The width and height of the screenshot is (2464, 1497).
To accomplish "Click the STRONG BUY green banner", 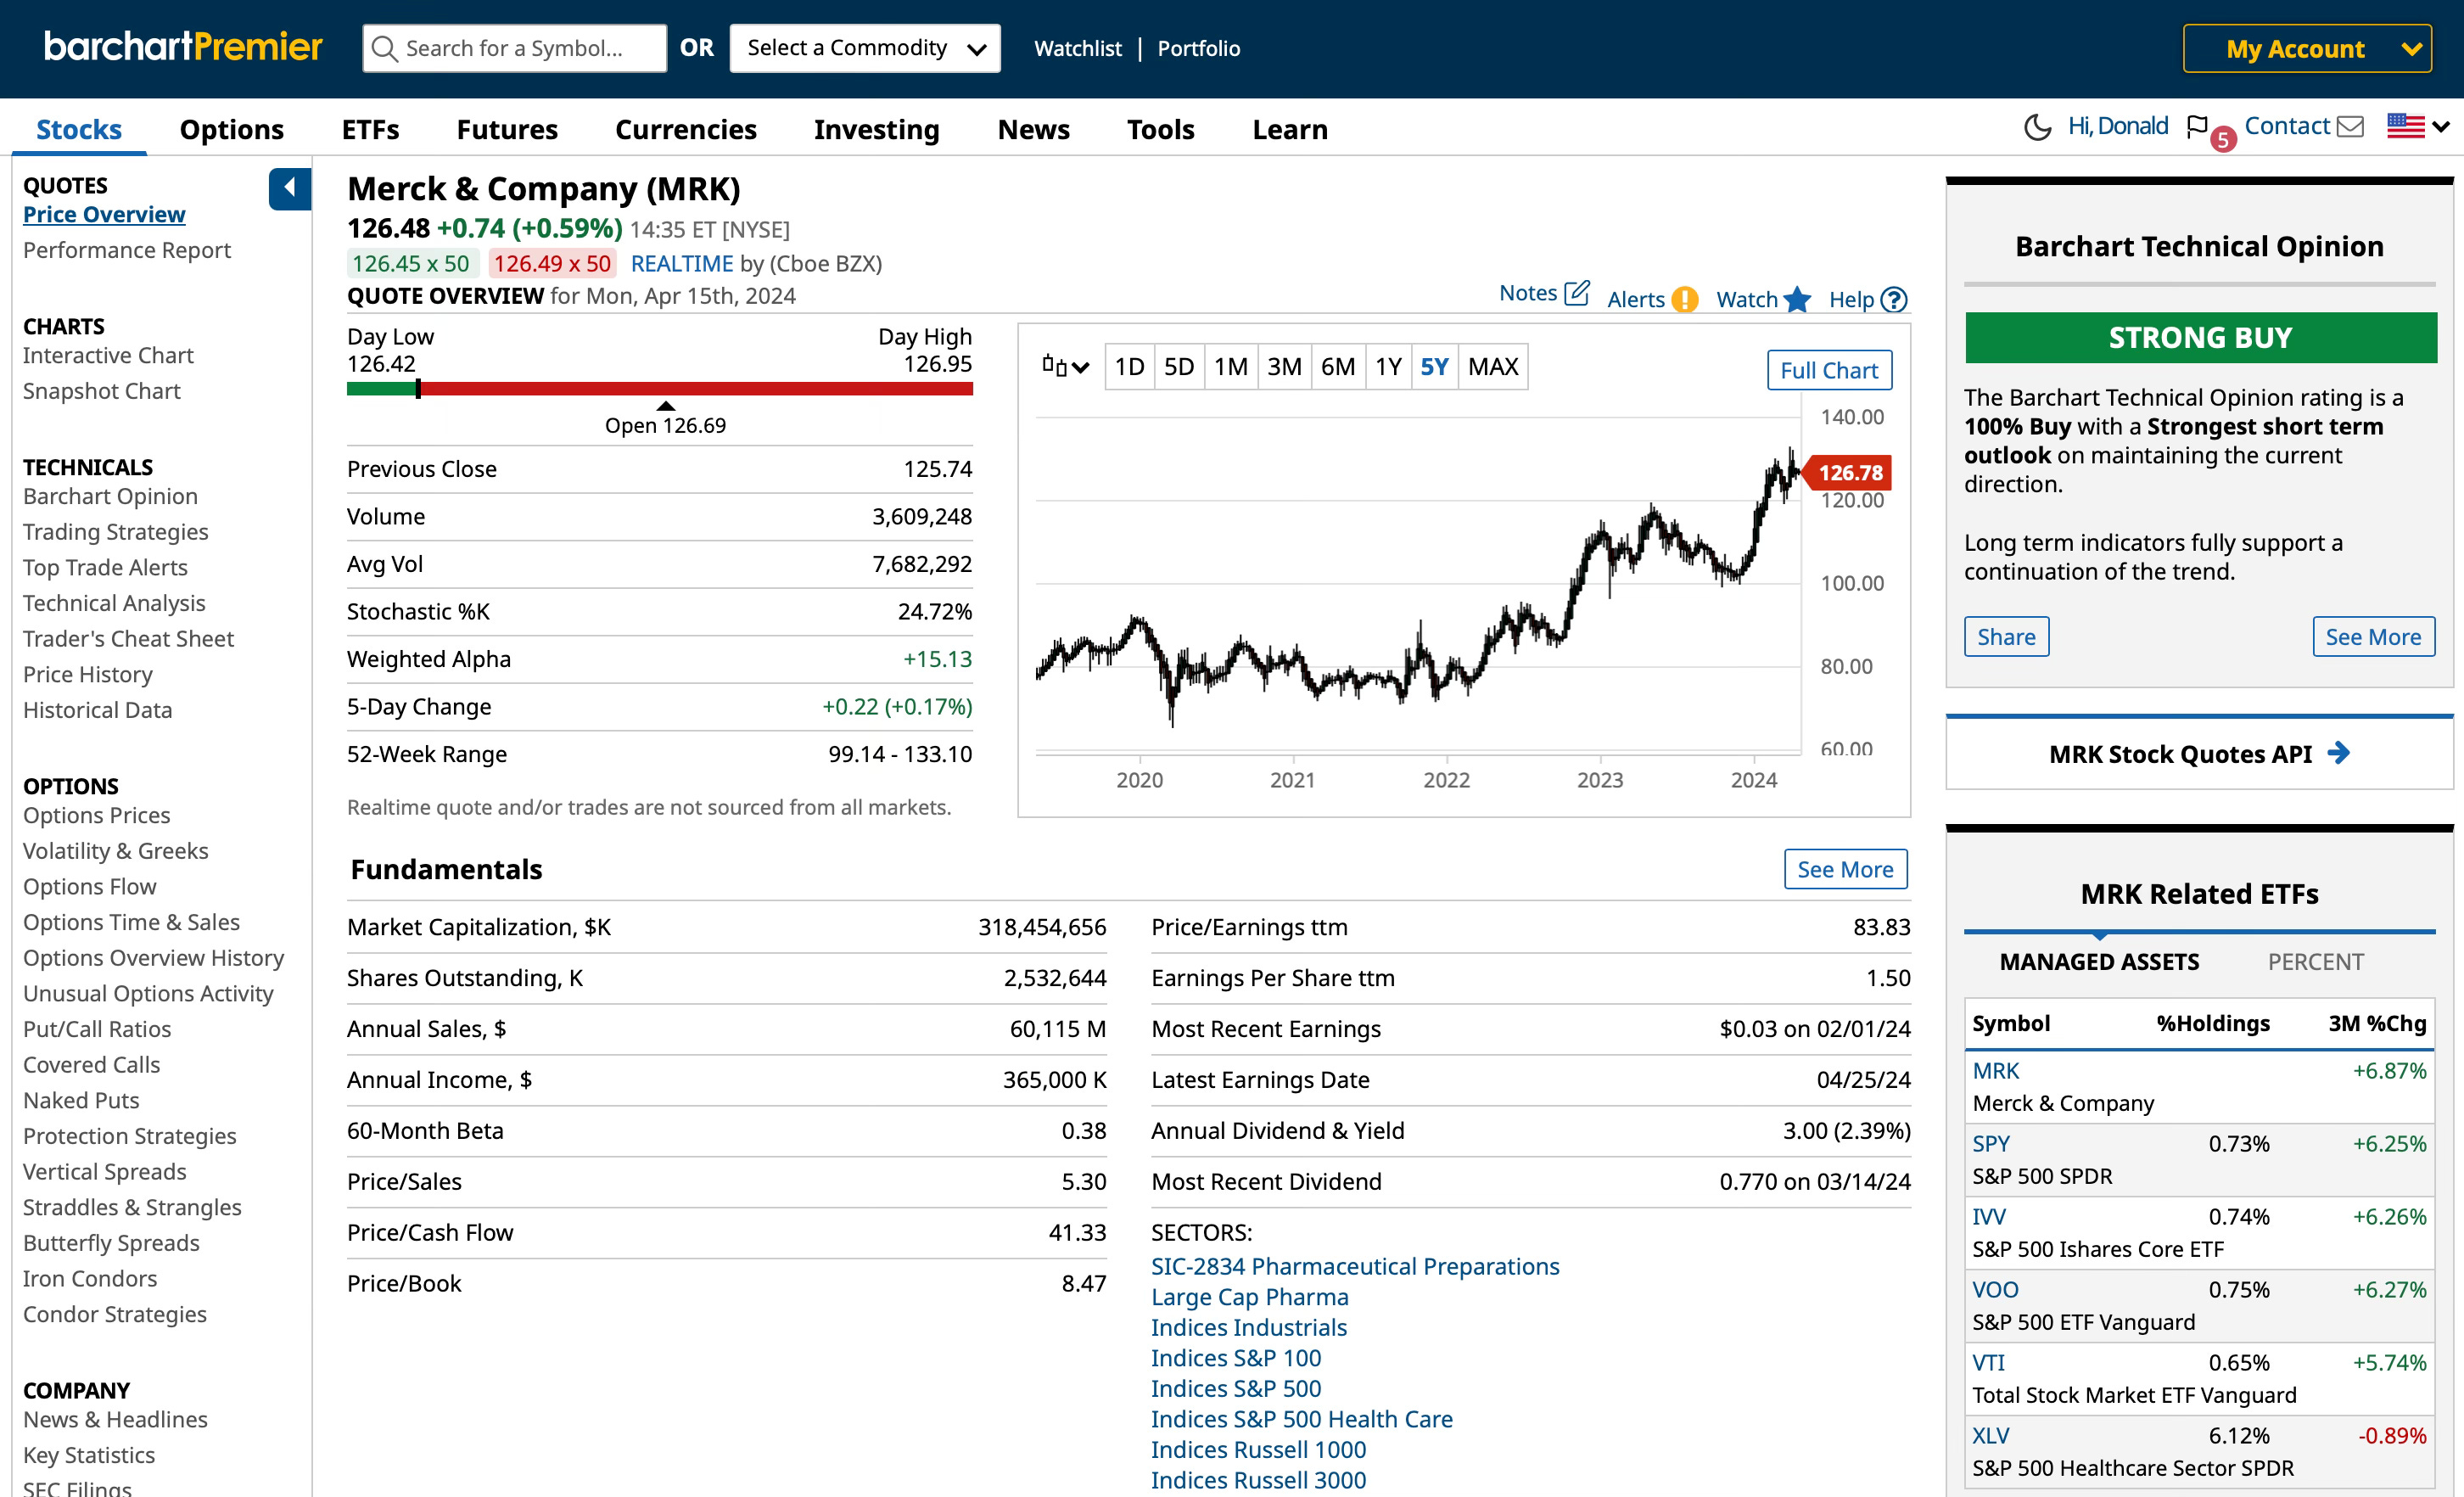I will pyautogui.click(x=2200, y=337).
